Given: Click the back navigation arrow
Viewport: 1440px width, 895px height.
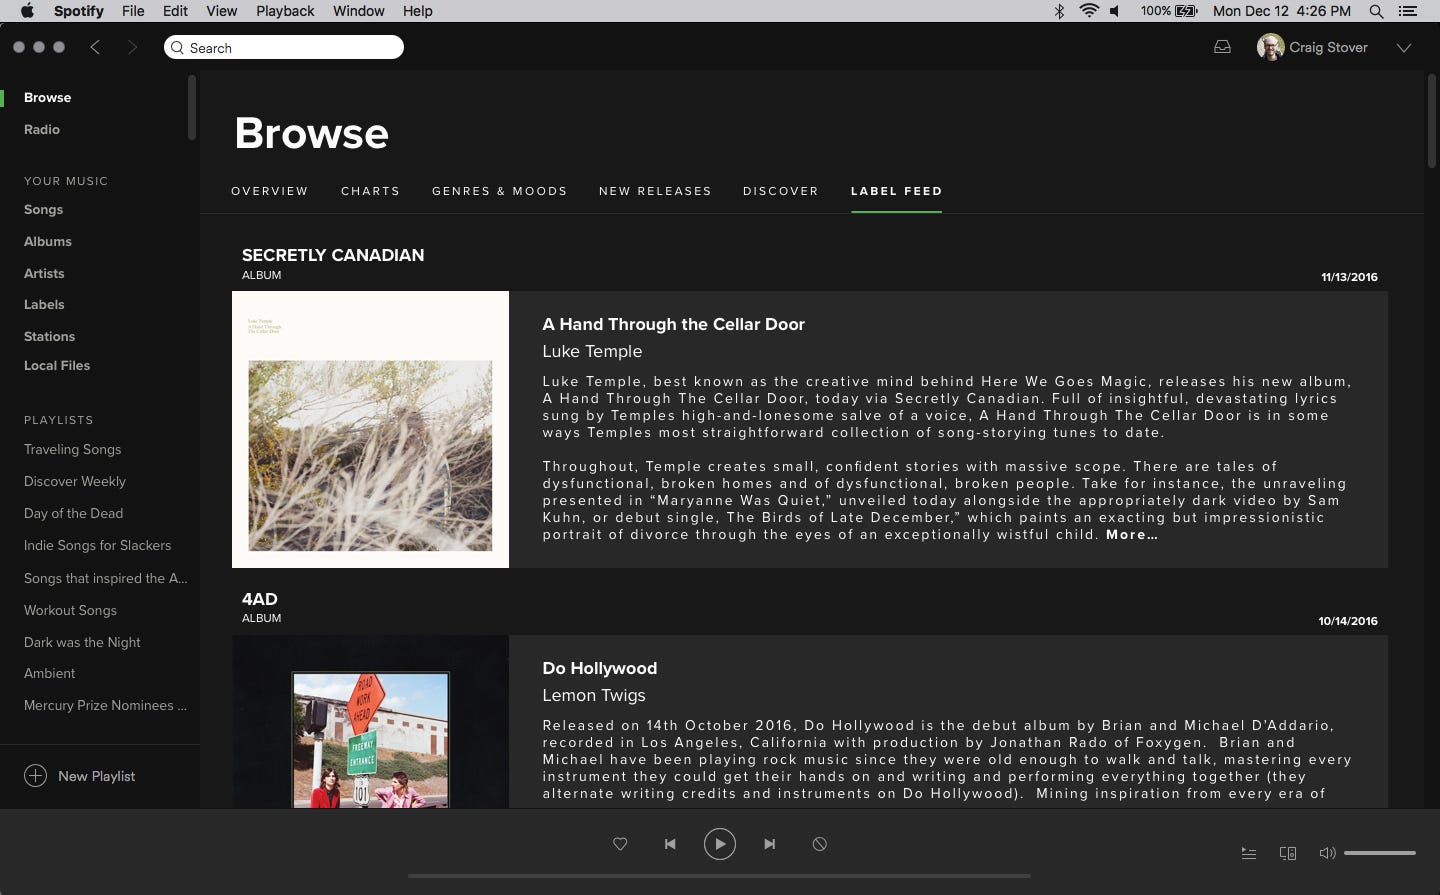Looking at the screenshot, I should point(95,47).
